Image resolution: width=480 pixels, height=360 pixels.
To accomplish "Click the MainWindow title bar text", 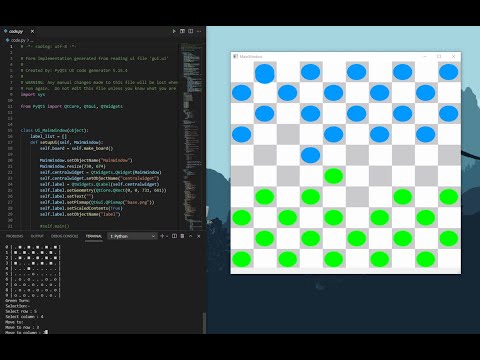I will (x=251, y=57).
